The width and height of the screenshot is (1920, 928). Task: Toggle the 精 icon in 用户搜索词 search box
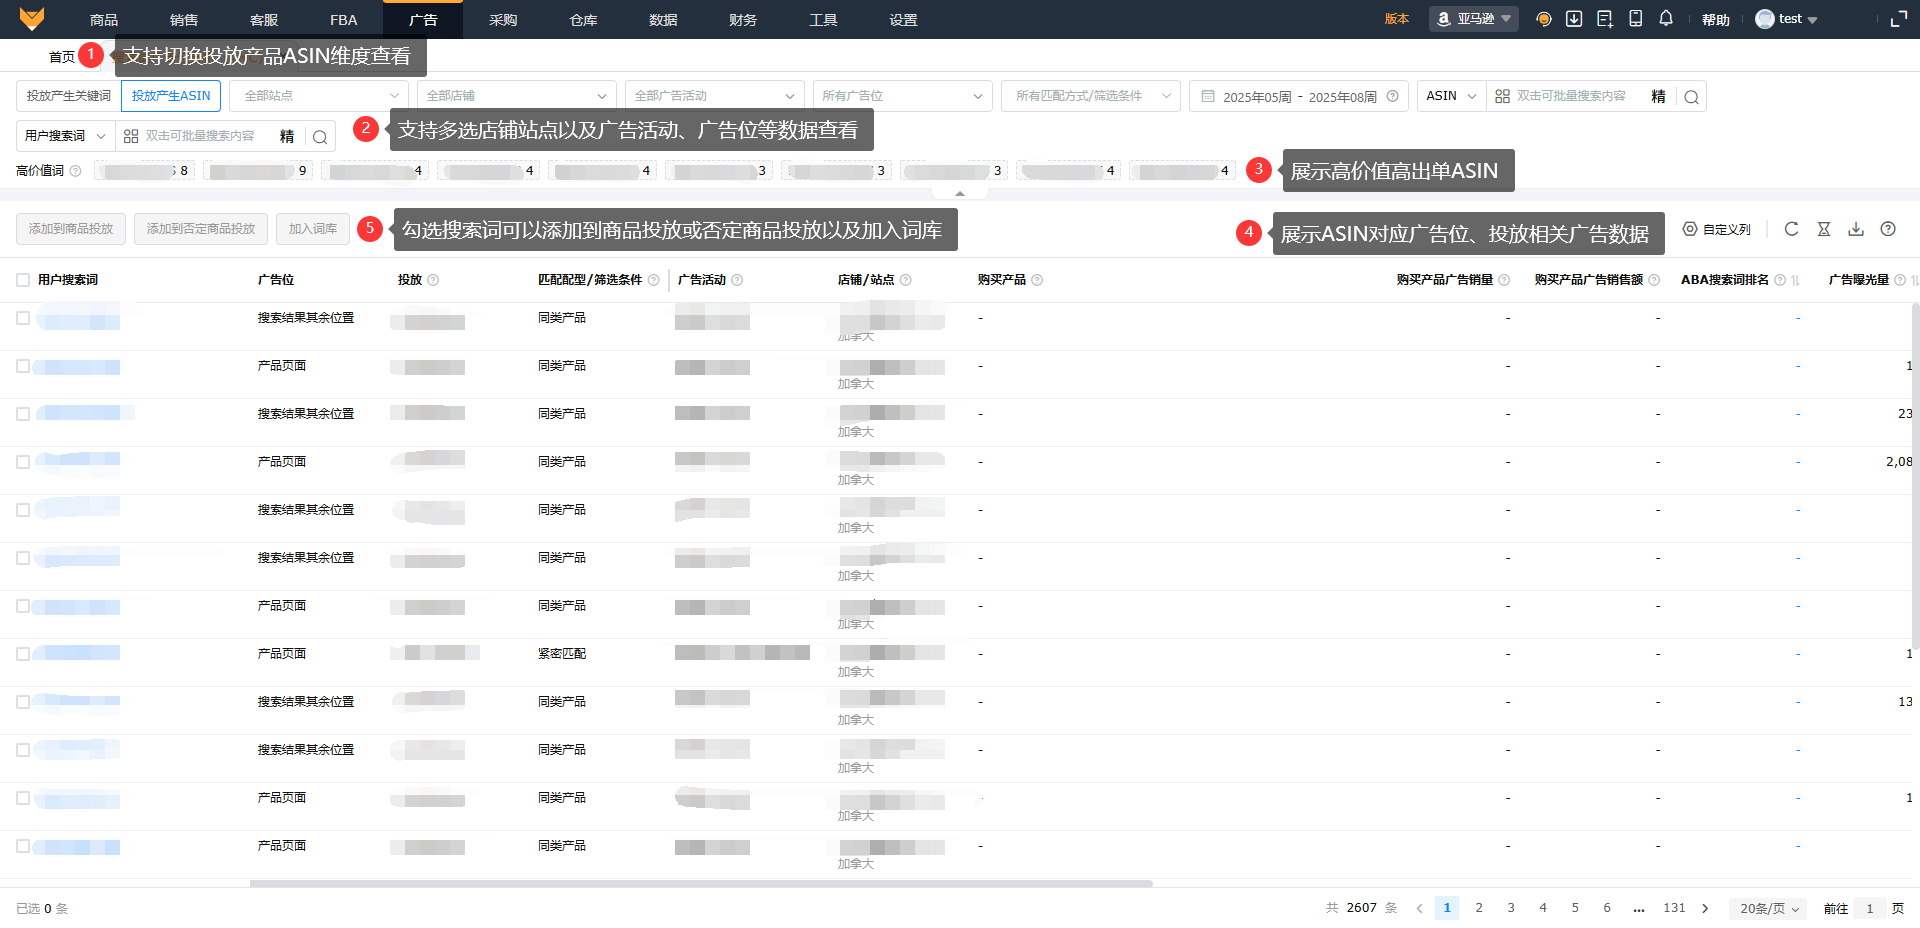tap(287, 136)
